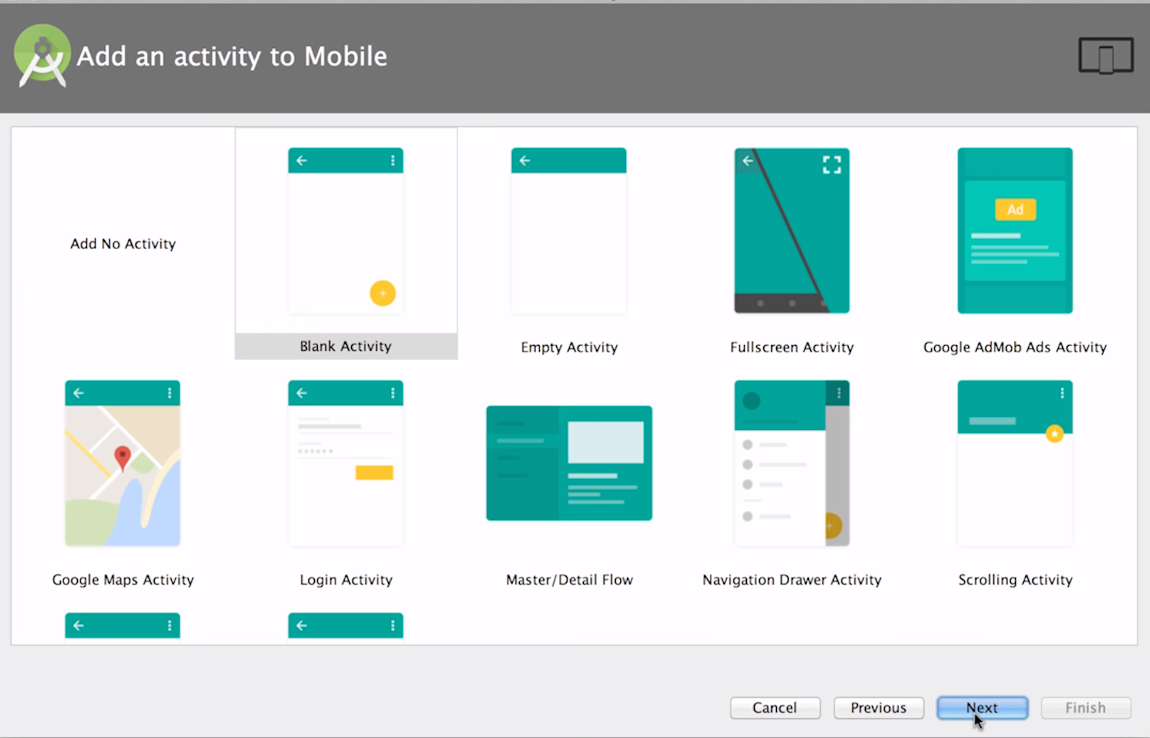Screen dimensions: 1150x738
Task: Pick the Master/Detail Flow template
Action: (x=568, y=463)
